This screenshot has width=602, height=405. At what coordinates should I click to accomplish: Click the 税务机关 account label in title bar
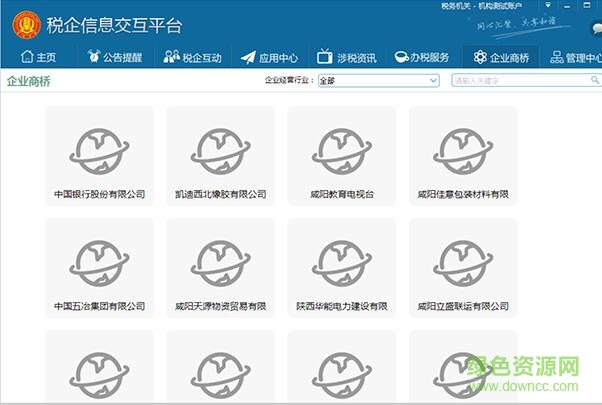[481, 6]
